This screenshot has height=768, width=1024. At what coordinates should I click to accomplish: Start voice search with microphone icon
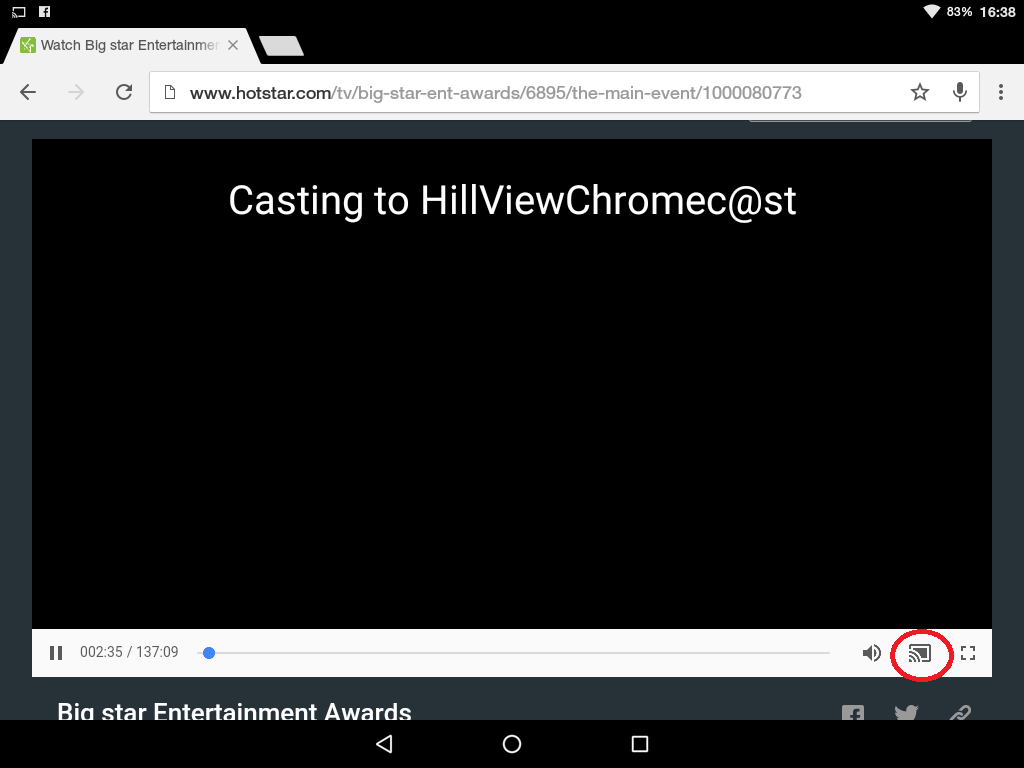click(x=959, y=92)
